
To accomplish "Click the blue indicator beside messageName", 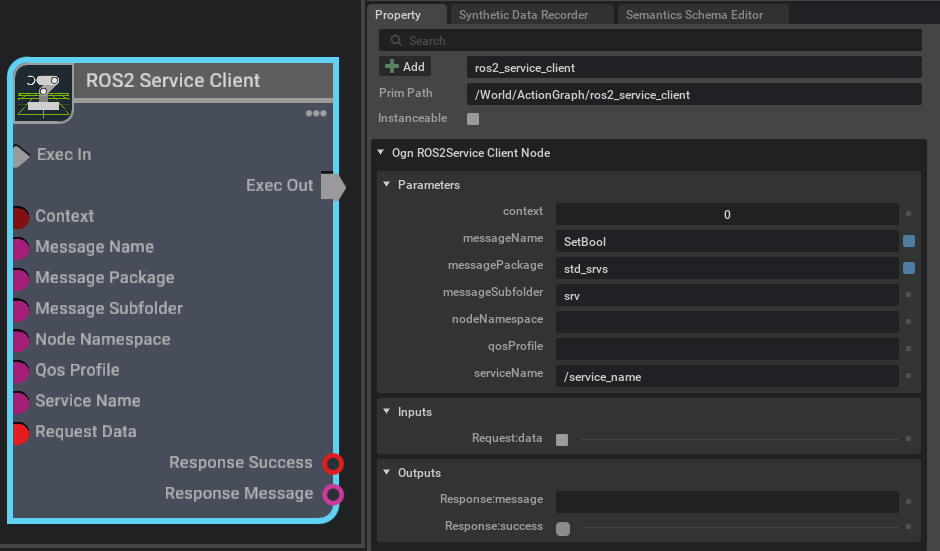I will (x=909, y=241).
